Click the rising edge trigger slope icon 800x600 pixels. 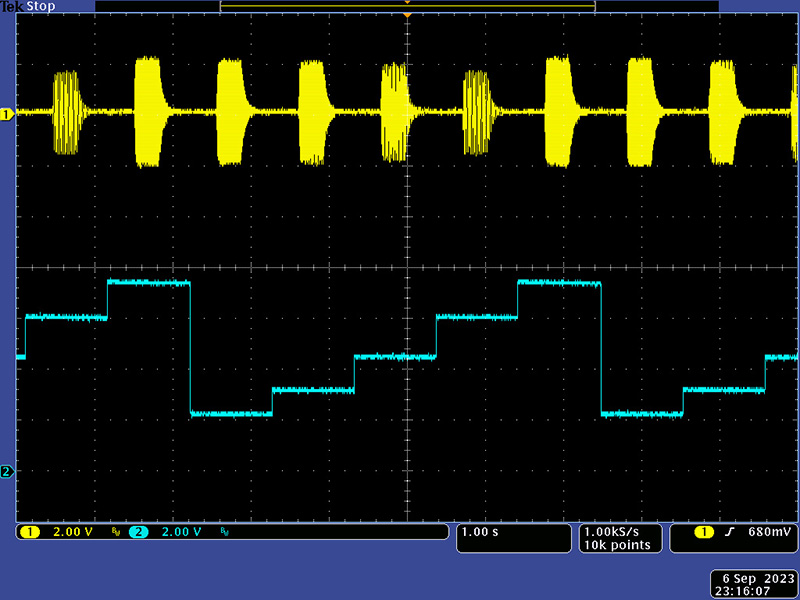coord(729,532)
